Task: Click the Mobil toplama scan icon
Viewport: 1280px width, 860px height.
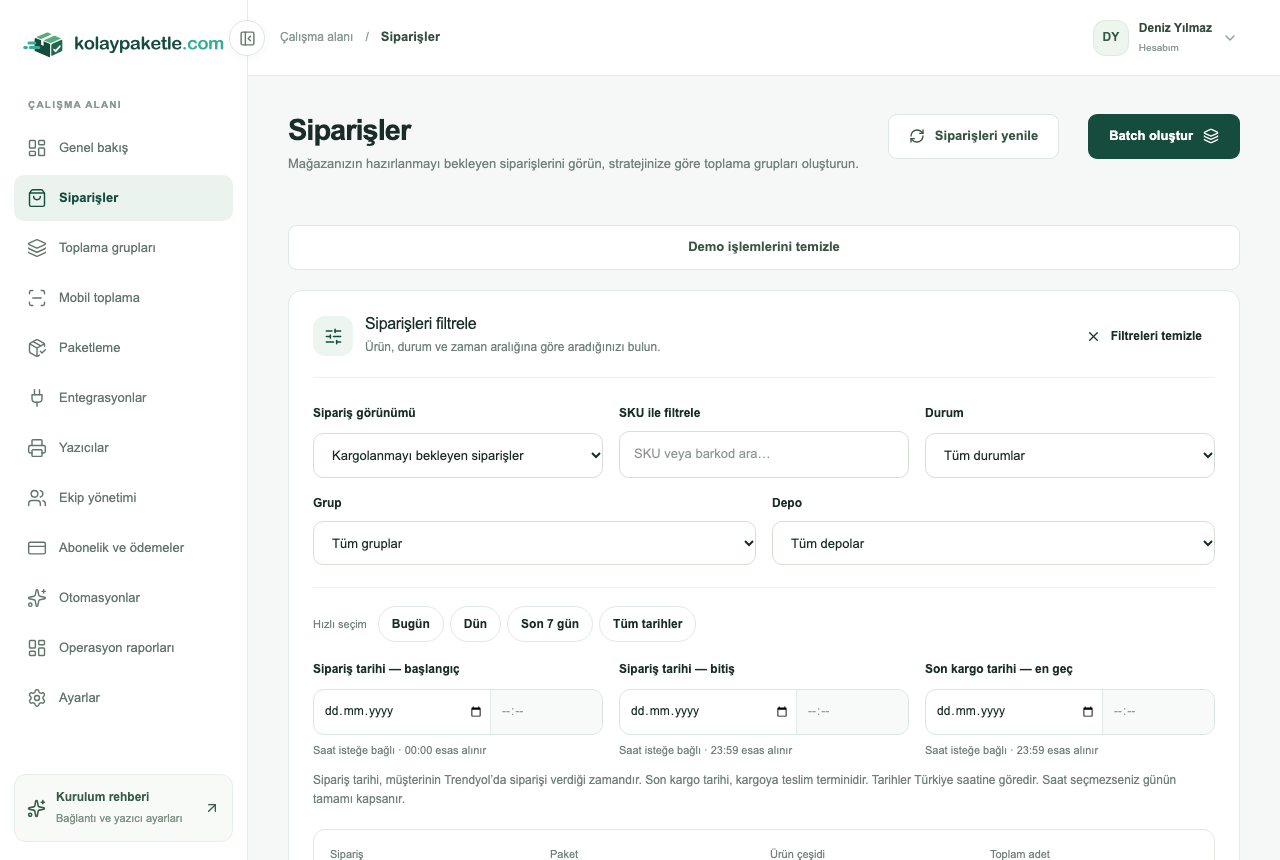Action: (37, 298)
